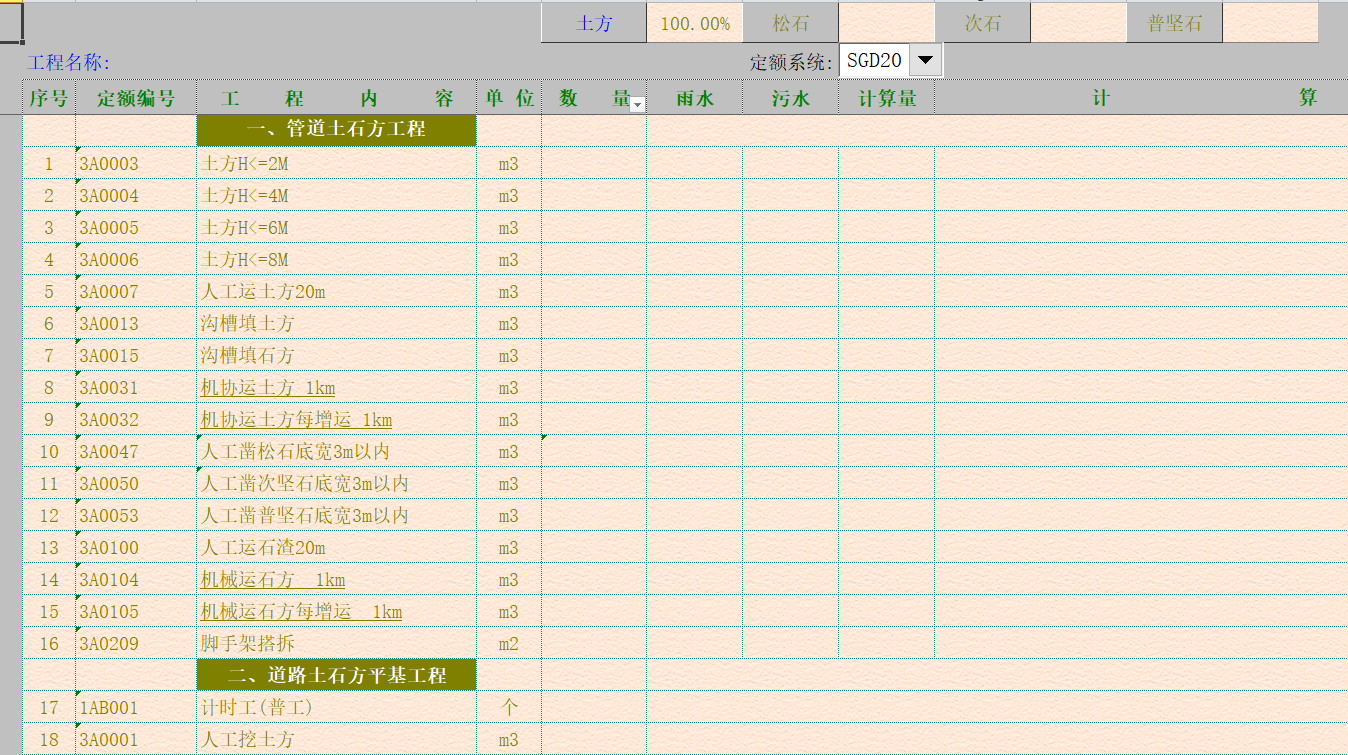Select the 100.00% percentage cell
Image resolution: width=1348 pixels, height=755 pixels.
click(x=694, y=23)
